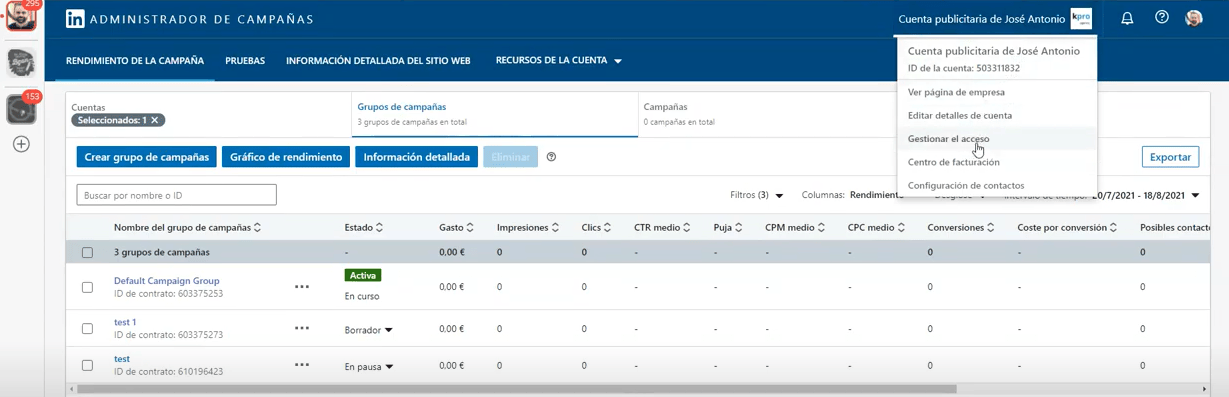Image resolution: width=1229 pixels, height=397 pixels.
Task: Select the Cuentas panel tab
Action: click(x=207, y=114)
